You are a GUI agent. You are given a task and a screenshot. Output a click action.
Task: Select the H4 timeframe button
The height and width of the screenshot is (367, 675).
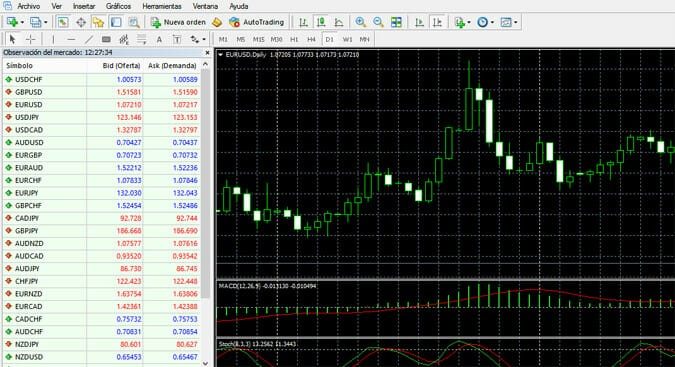(311, 39)
